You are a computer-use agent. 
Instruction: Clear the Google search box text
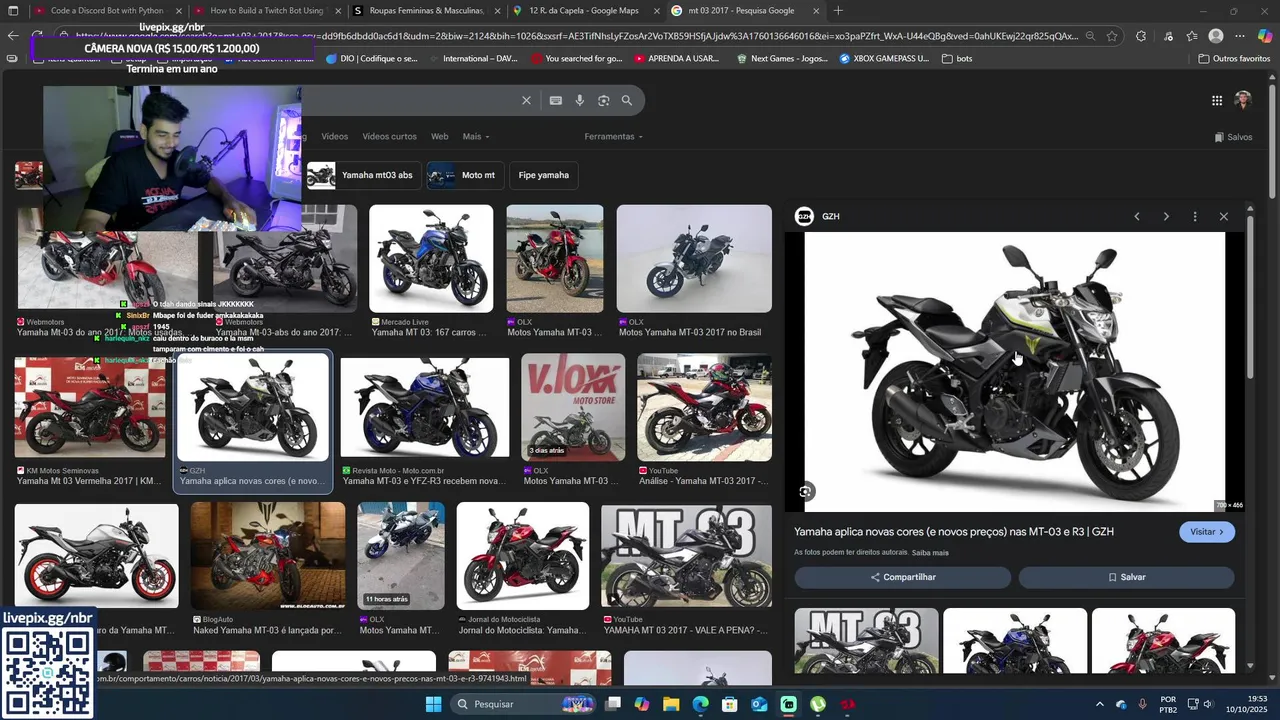(526, 100)
